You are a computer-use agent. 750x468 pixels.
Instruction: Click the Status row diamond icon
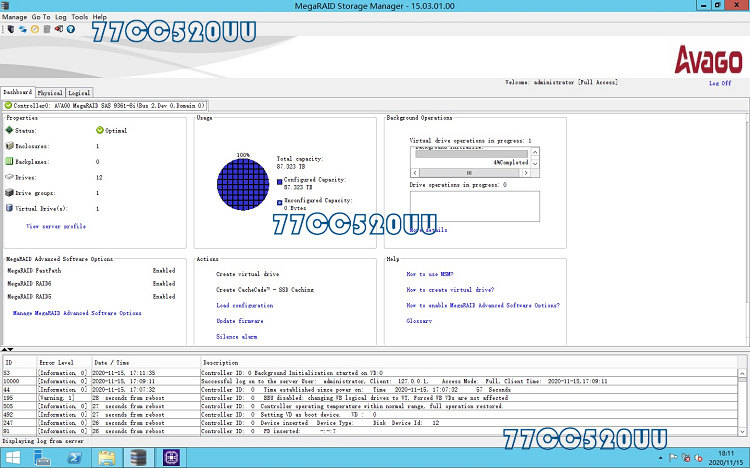tap(9, 130)
